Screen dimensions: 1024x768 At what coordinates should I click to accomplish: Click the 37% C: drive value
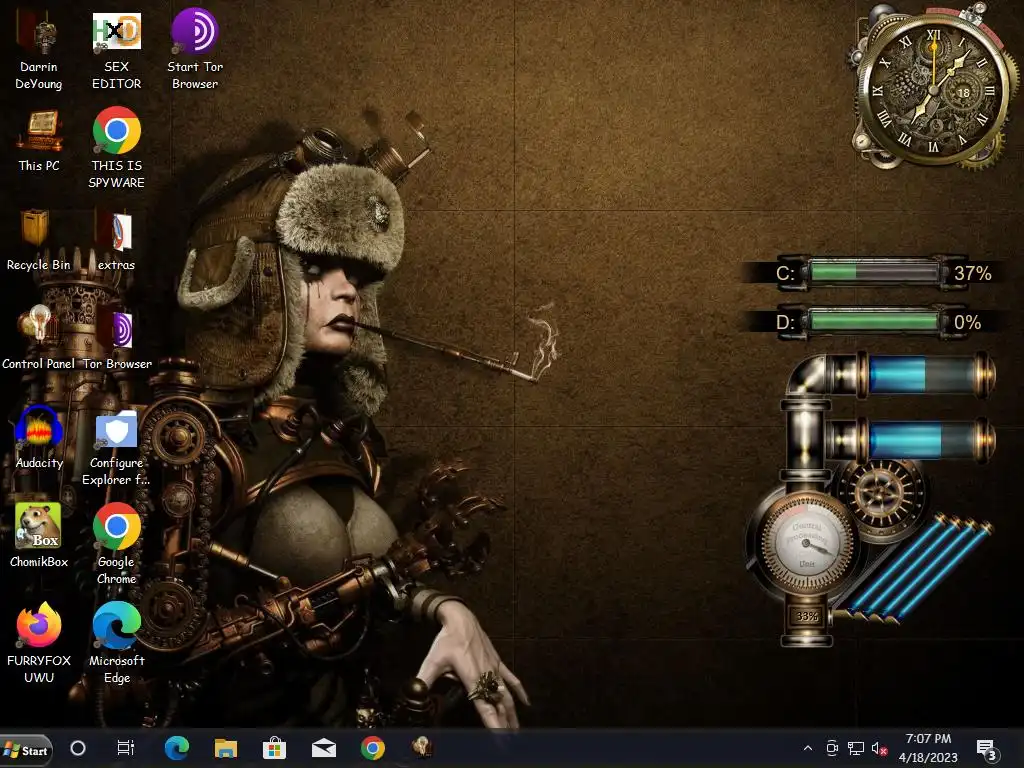pyautogui.click(x=972, y=273)
